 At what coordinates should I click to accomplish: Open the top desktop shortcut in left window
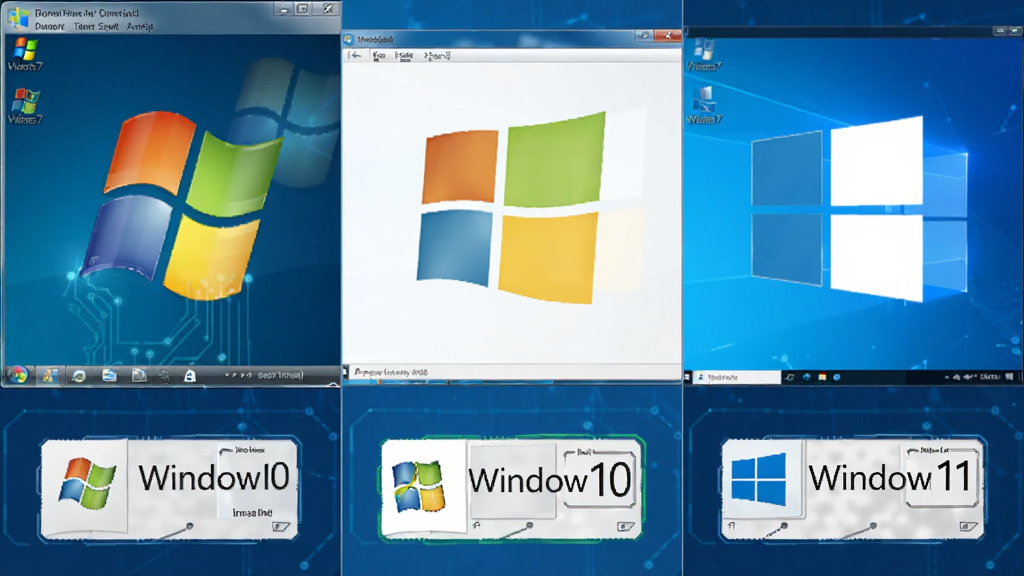25,54
